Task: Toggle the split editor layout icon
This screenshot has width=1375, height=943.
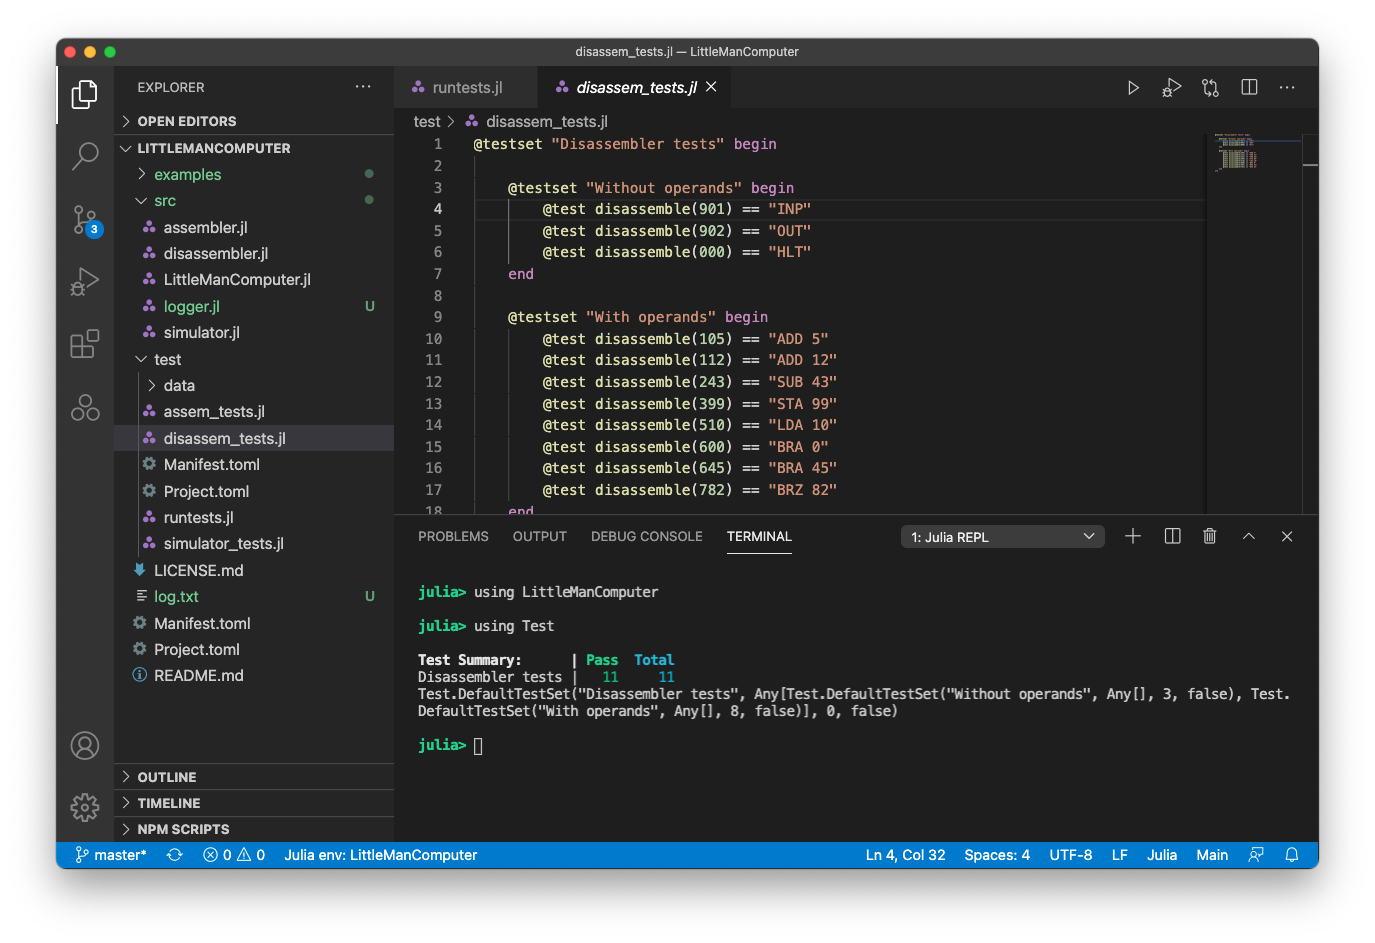Action: 1248,87
